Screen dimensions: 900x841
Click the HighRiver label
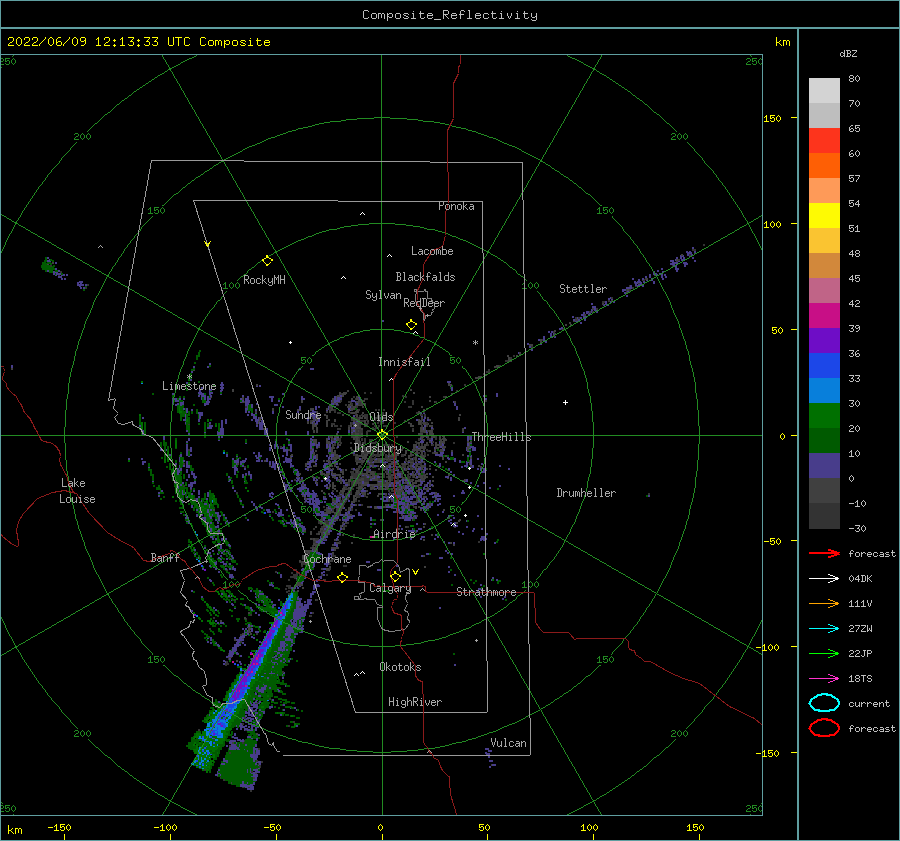click(x=415, y=702)
